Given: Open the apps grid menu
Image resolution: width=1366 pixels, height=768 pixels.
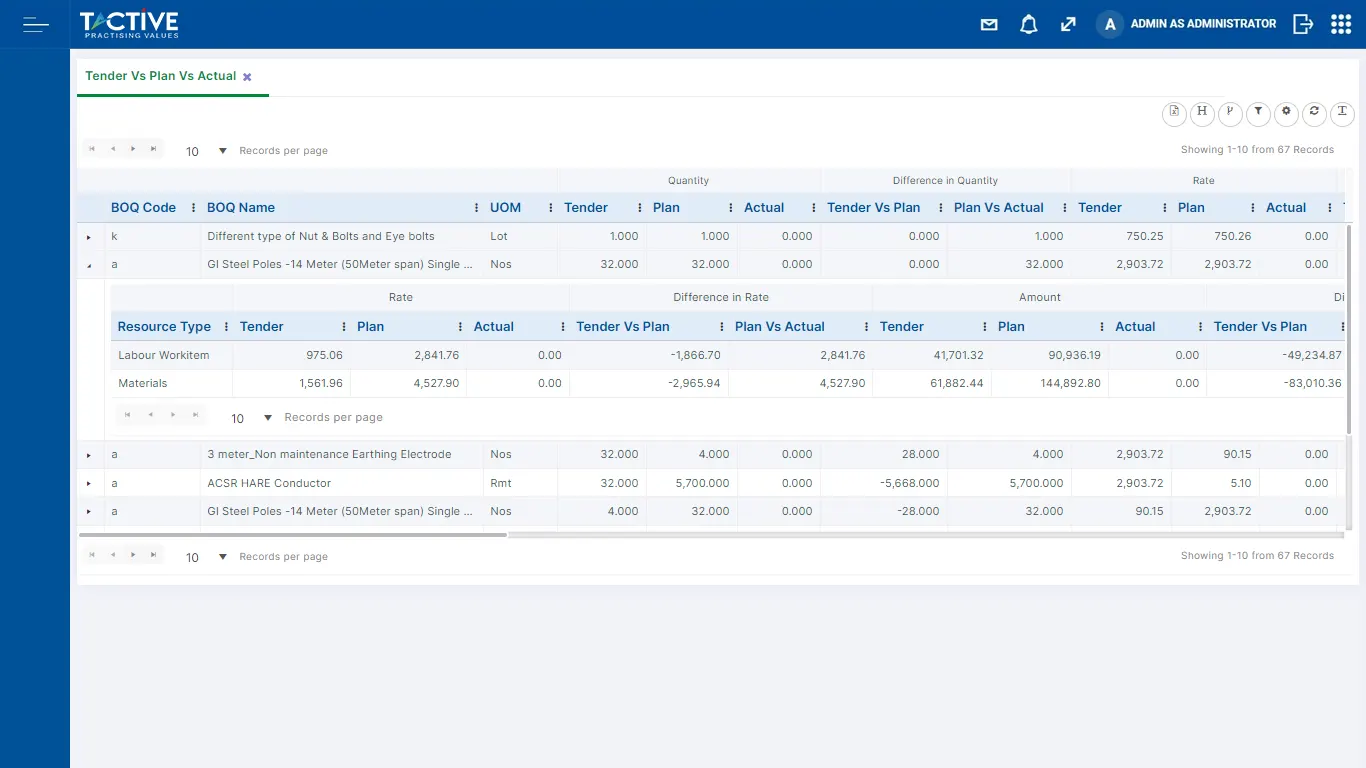Looking at the screenshot, I should pos(1341,24).
